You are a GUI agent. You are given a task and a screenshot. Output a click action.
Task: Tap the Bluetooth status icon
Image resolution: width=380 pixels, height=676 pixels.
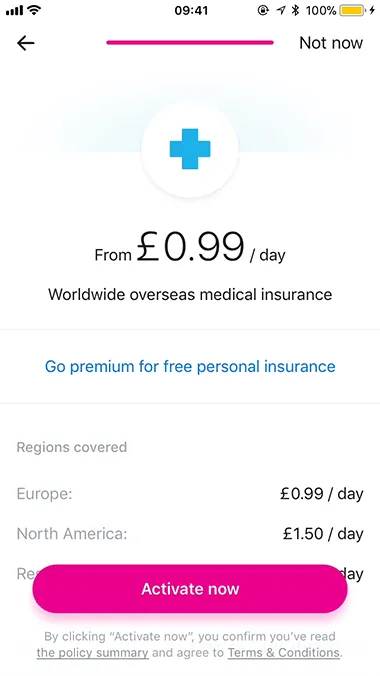point(295,10)
